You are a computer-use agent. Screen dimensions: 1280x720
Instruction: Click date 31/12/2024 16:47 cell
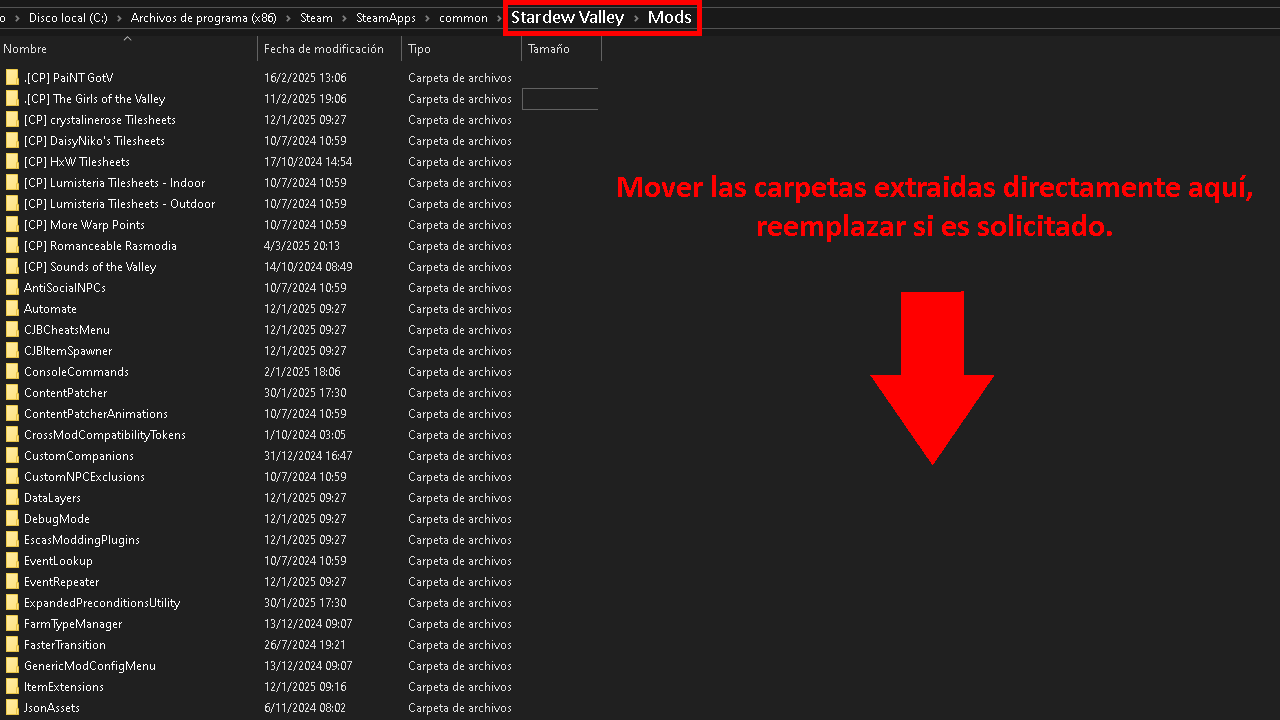(x=308, y=456)
